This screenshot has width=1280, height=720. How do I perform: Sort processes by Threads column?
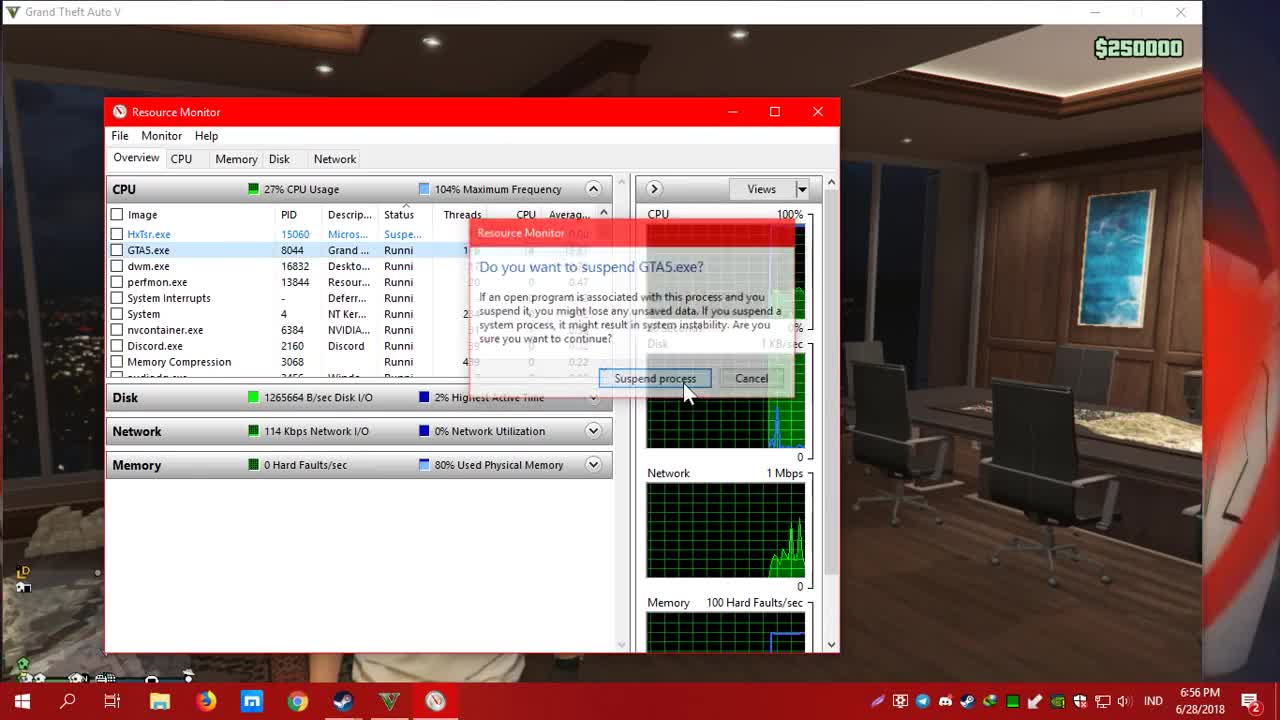point(462,215)
